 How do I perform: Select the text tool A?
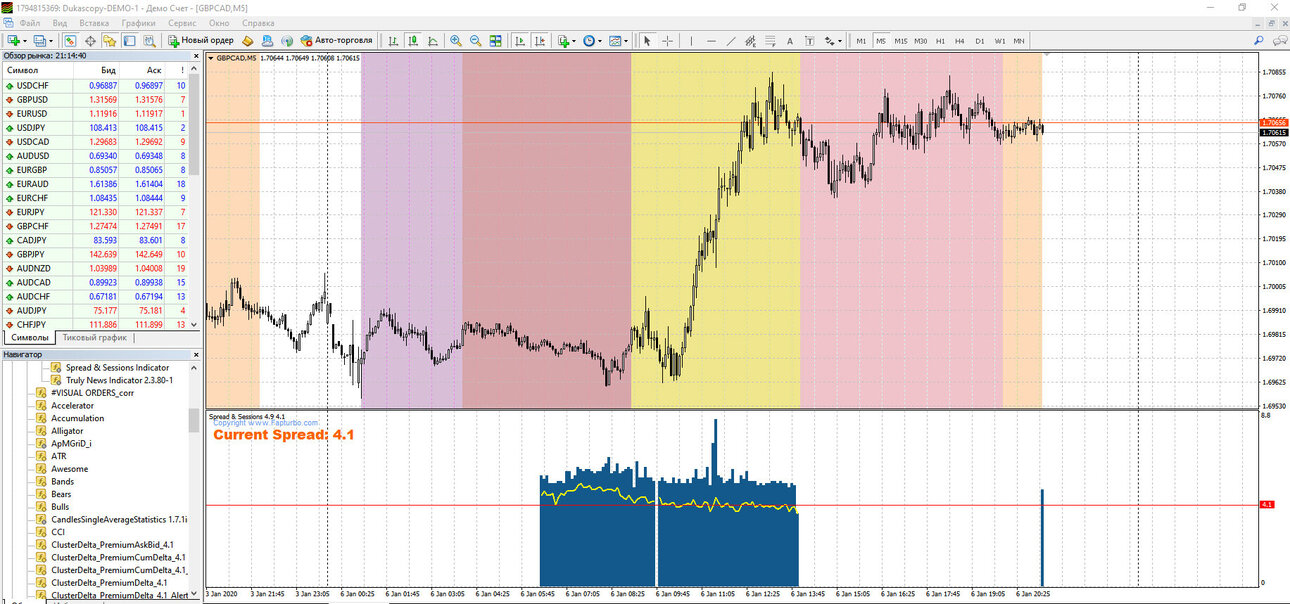[x=790, y=40]
